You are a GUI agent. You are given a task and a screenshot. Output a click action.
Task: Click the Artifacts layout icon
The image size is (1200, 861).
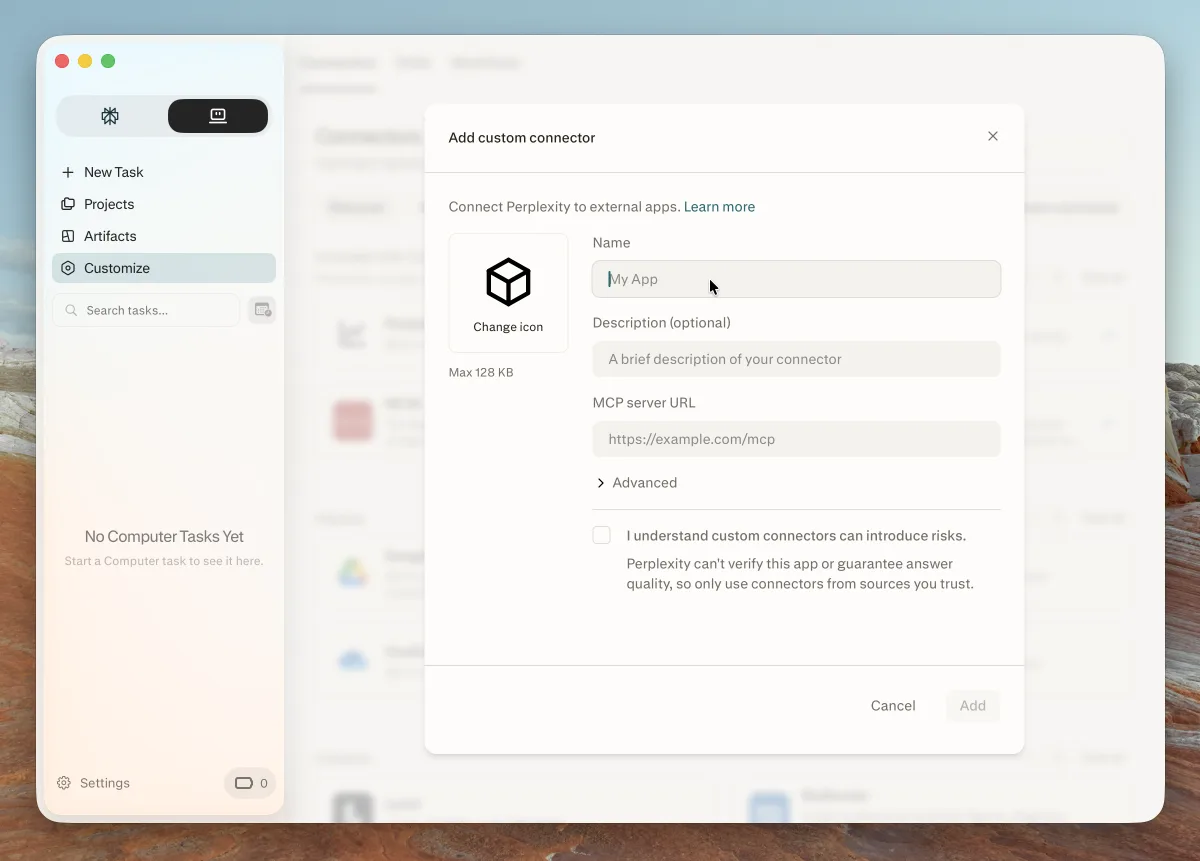(68, 236)
